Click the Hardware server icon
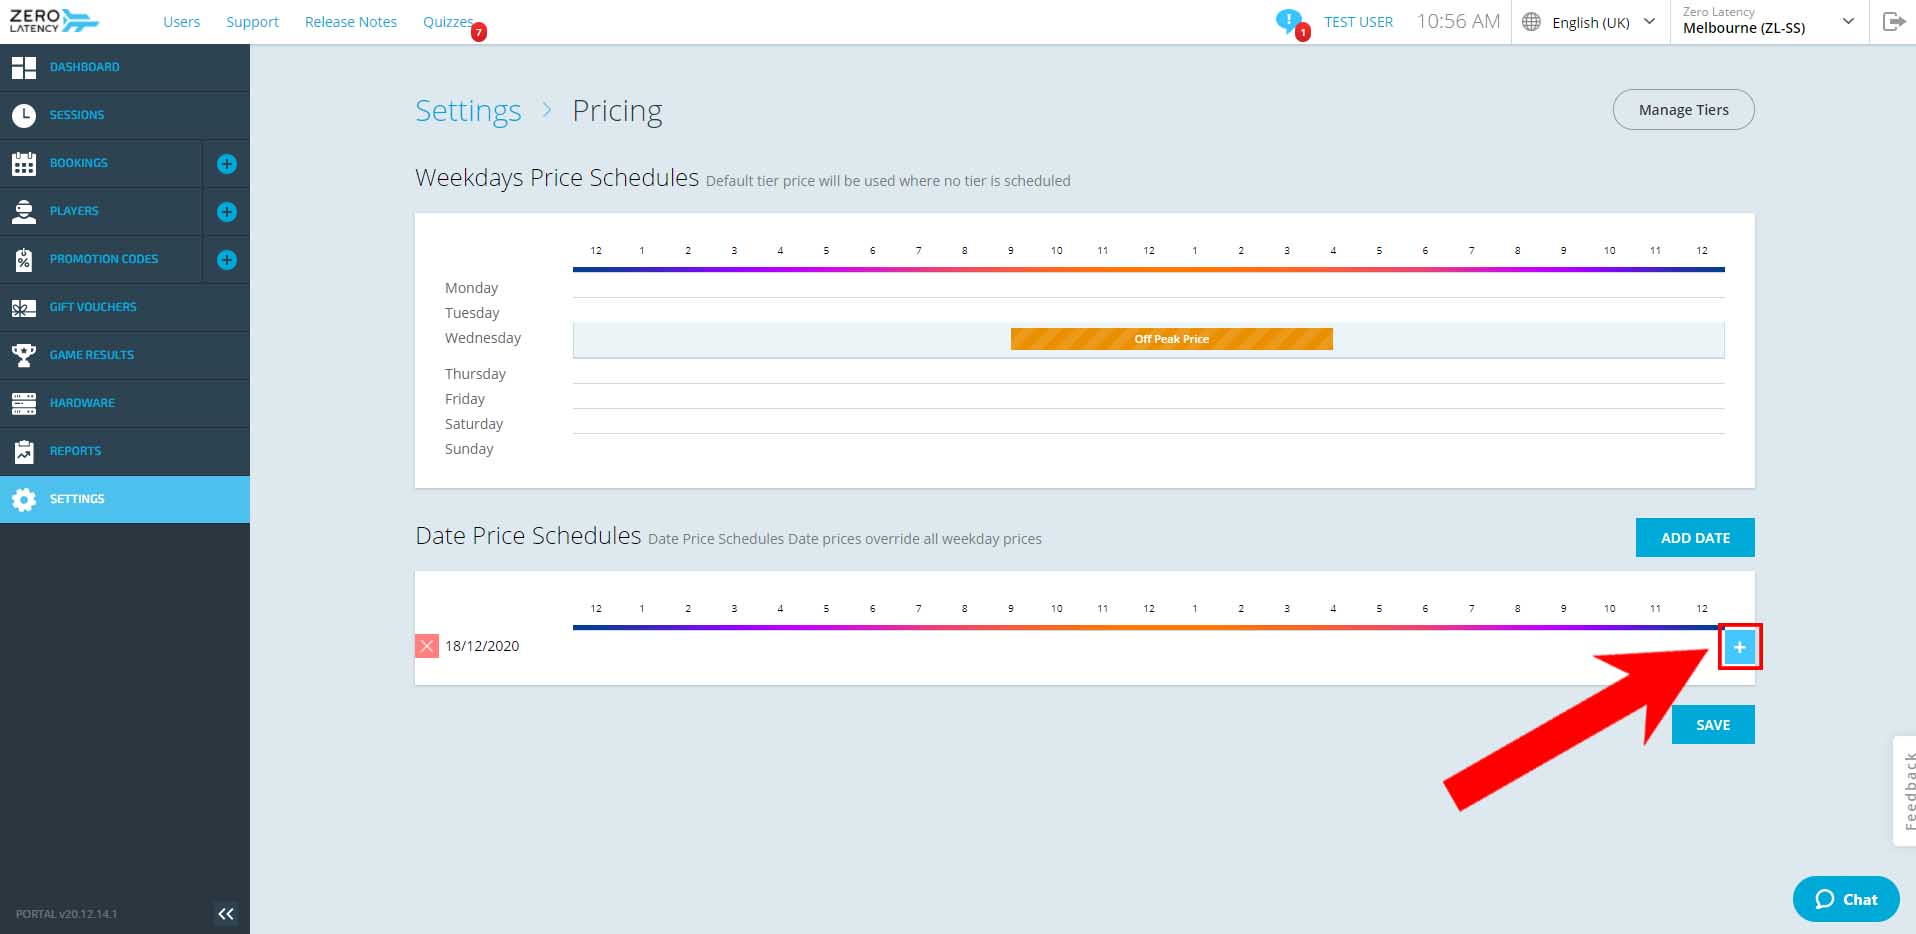Viewport: 1916px width, 934px height. tap(24, 403)
